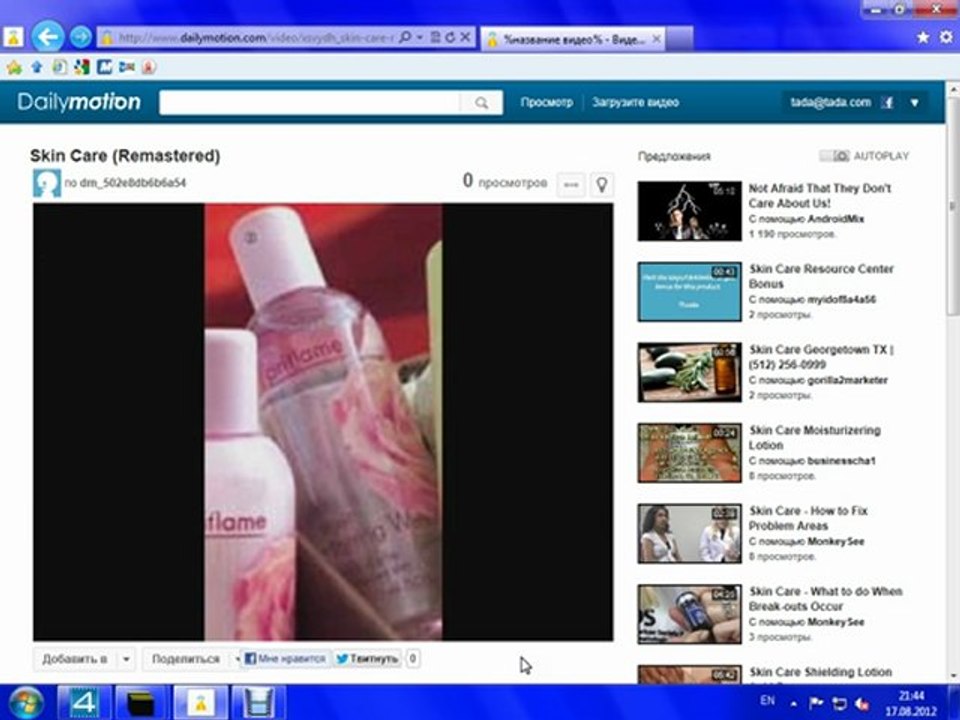Screen dimensions: 960x720
Task: Open the Windows Start button
Action: click(x=26, y=702)
